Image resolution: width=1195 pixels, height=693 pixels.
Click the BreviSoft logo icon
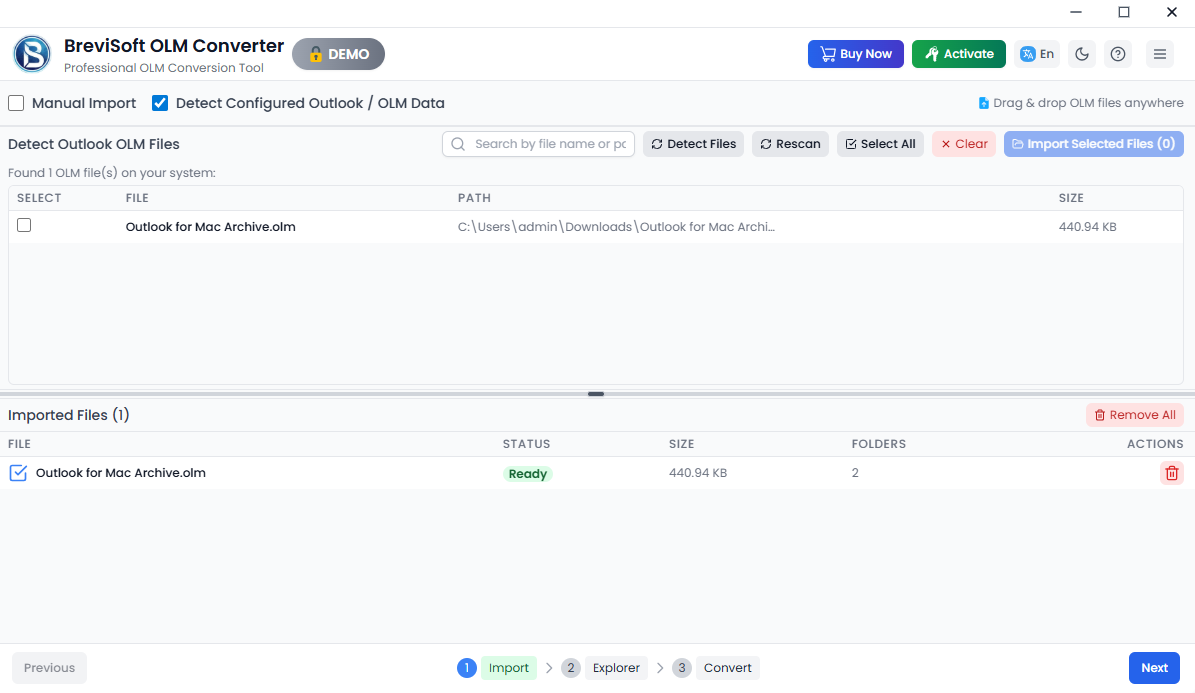pyautogui.click(x=32, y=54)
